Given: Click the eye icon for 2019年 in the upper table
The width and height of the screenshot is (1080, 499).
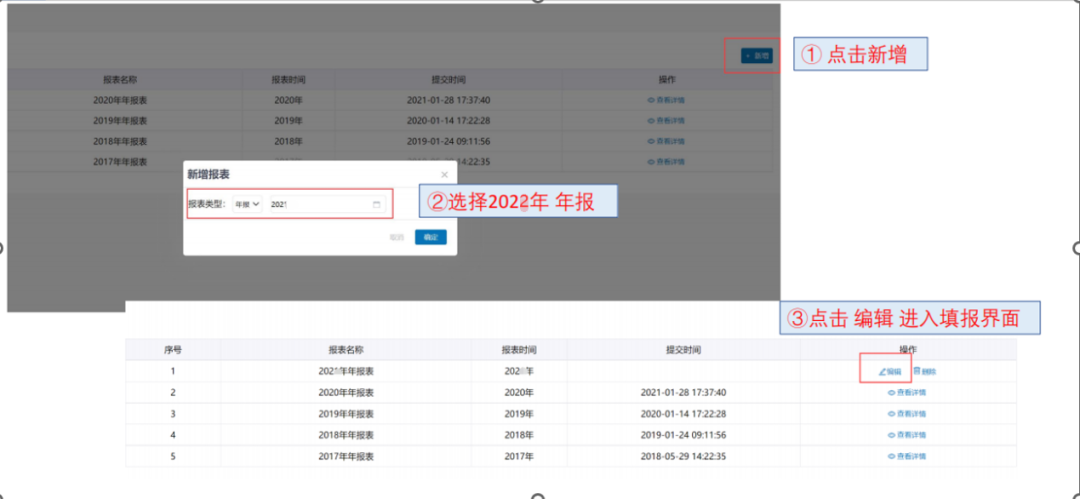Looking at the screenshot, I should [651, 121].
